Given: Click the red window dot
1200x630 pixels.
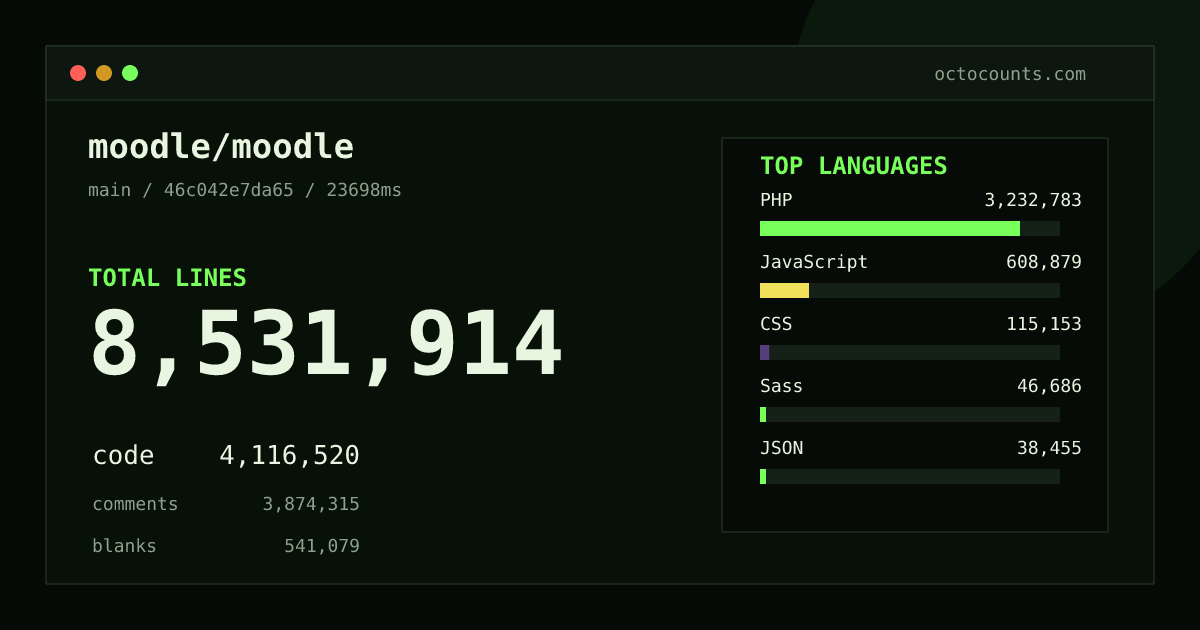Looking at the screenshot, I should pos(78,73).
